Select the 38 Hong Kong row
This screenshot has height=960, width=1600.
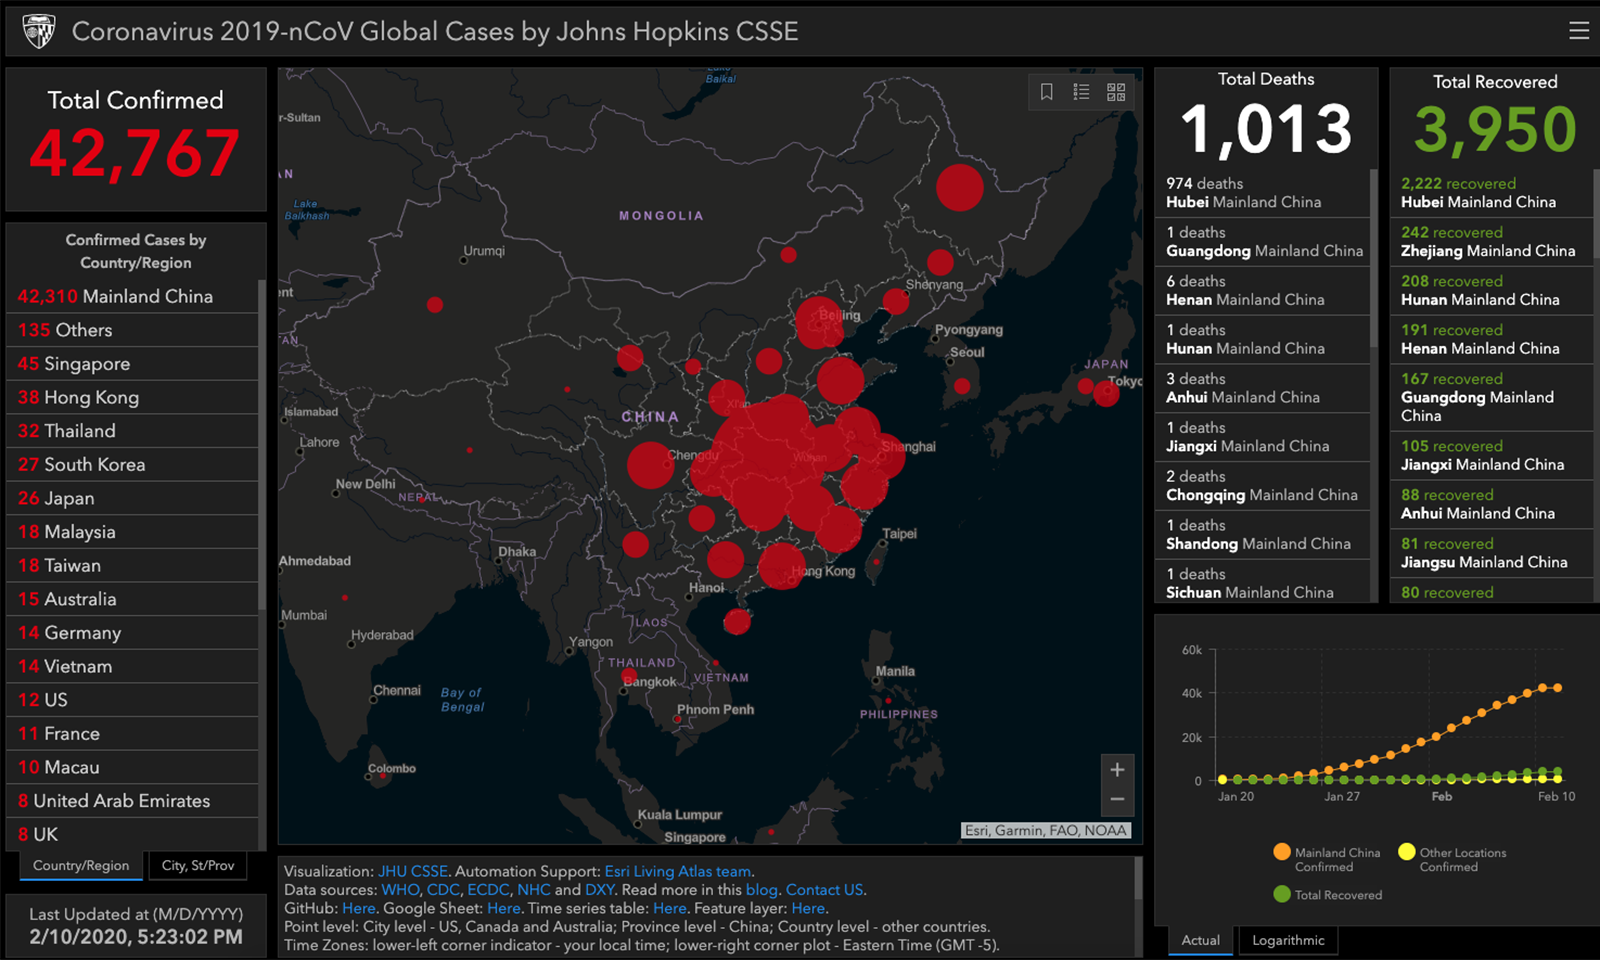[x=132, y=397]
